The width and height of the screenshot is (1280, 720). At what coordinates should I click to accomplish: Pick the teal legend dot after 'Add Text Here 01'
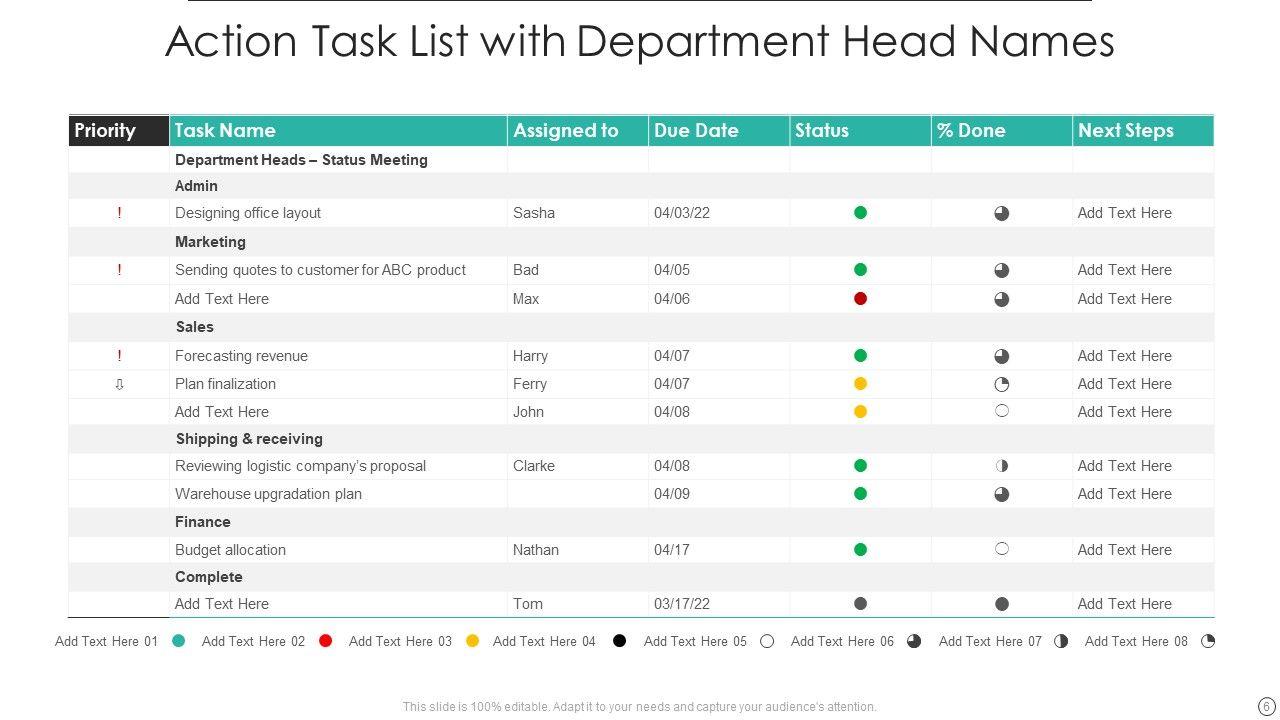(178, 642)
